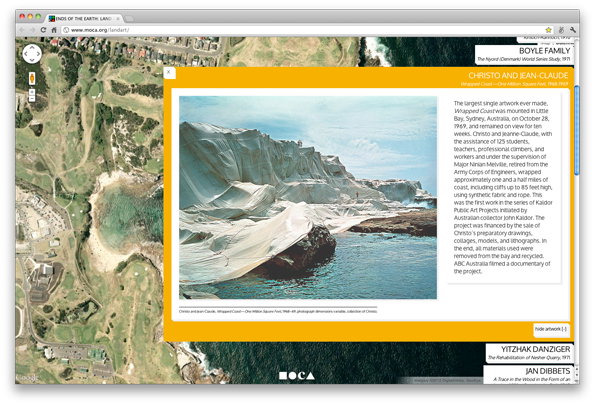Open the Yitzhak Danziger entry
The width and height of the screenshot is (595, 405).
tap(529, 353)
